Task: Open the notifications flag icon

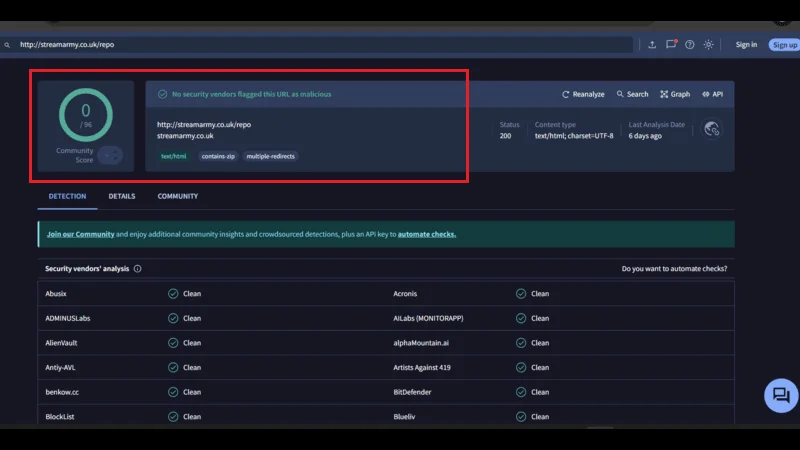Action: (x=671, y=44)
